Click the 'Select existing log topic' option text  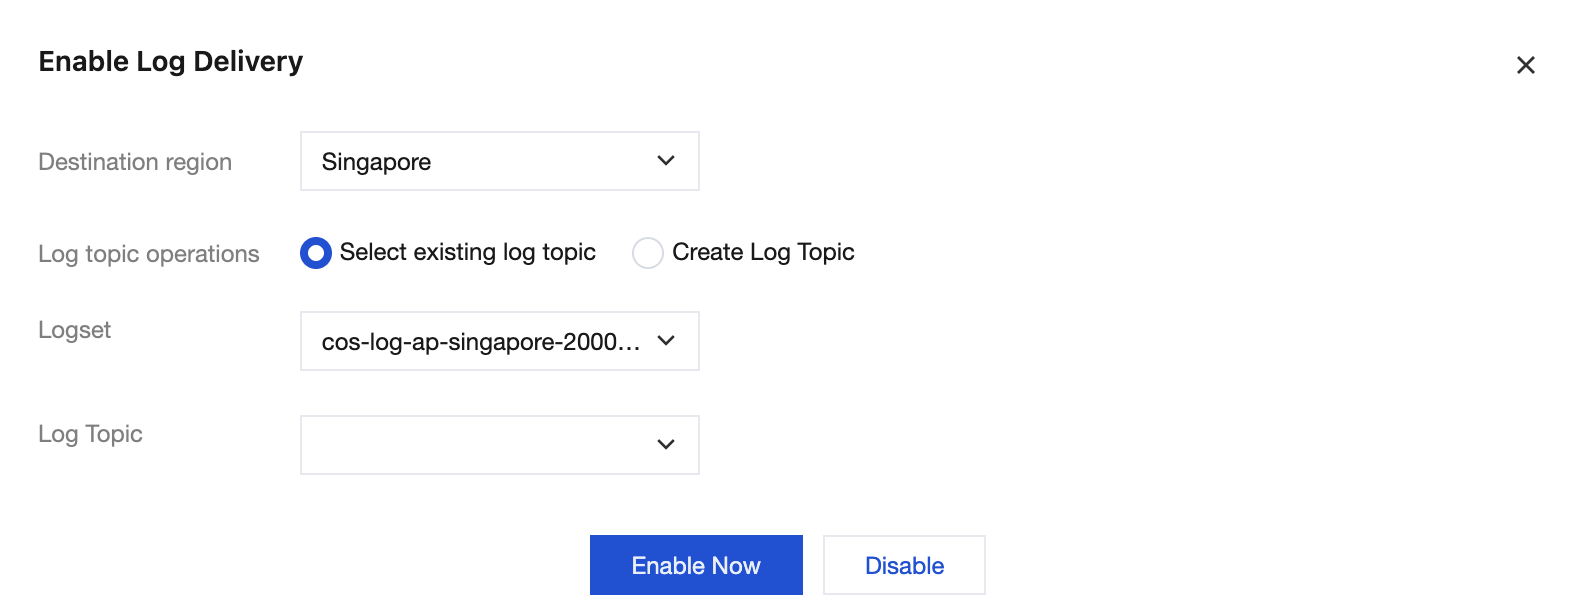tap(467, 252)
